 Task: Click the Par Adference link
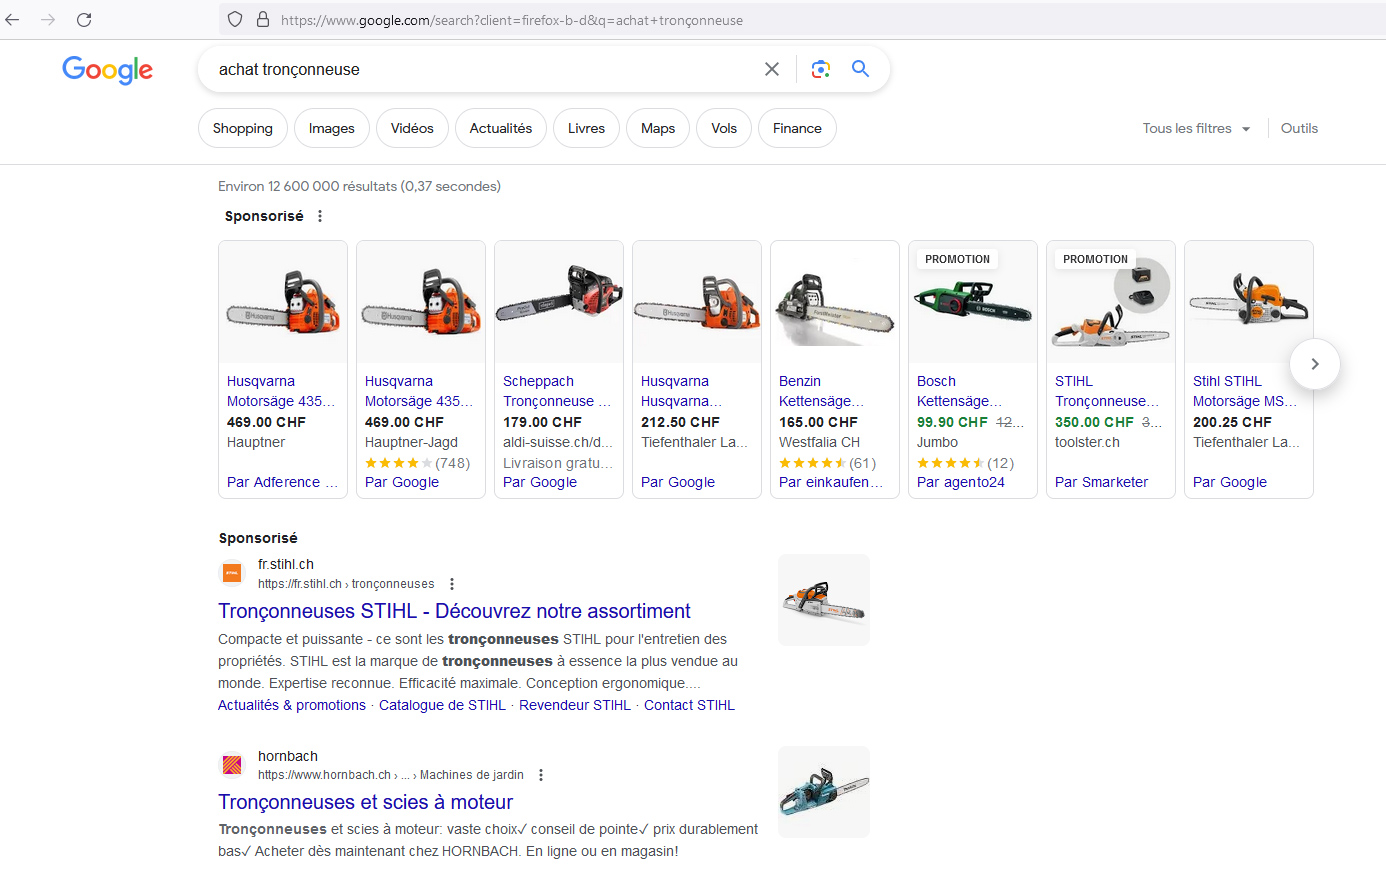click(x=283, y=482)
